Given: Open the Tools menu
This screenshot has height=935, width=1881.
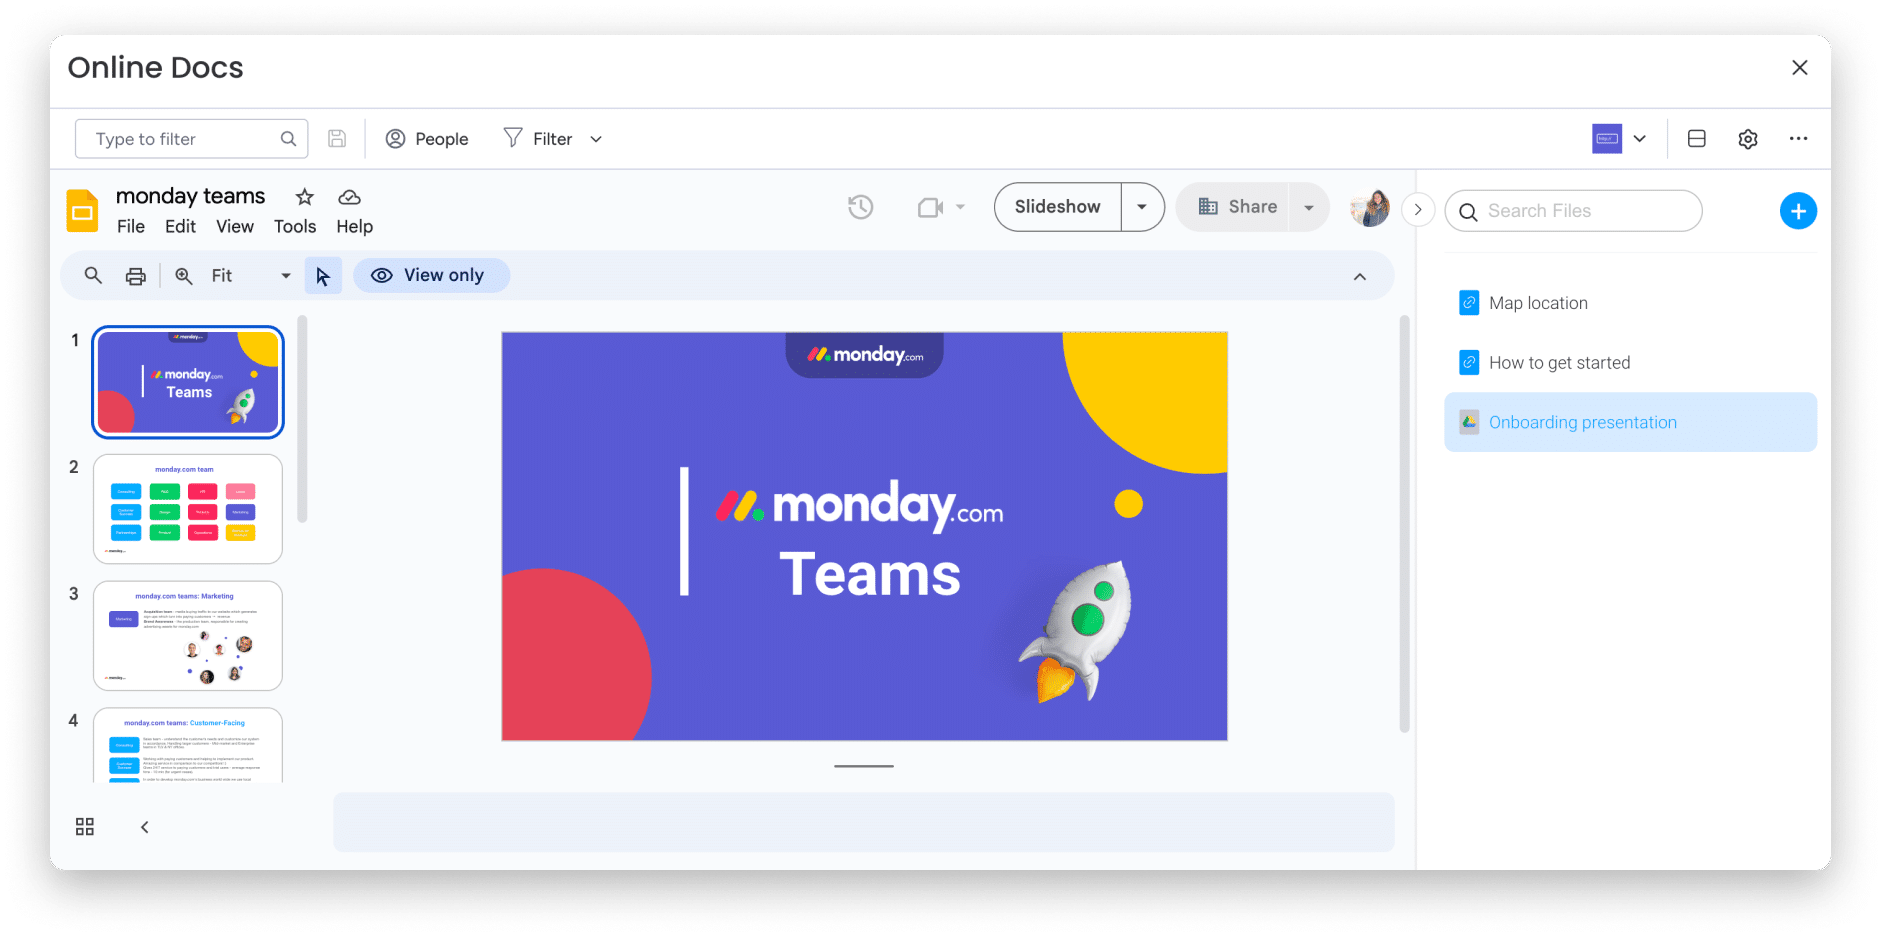Looking at the screenshot, I should 295,227.
